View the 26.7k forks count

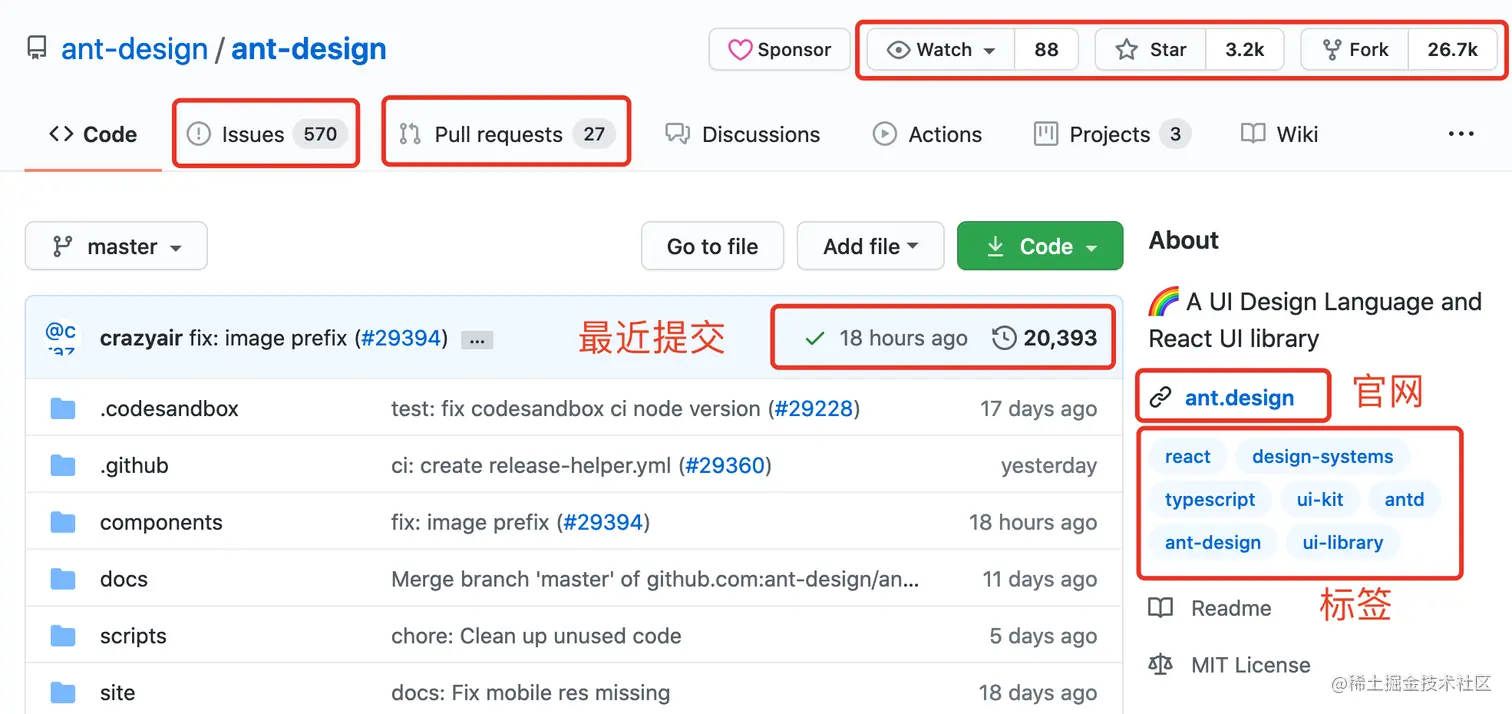(x=1452, y=49)
